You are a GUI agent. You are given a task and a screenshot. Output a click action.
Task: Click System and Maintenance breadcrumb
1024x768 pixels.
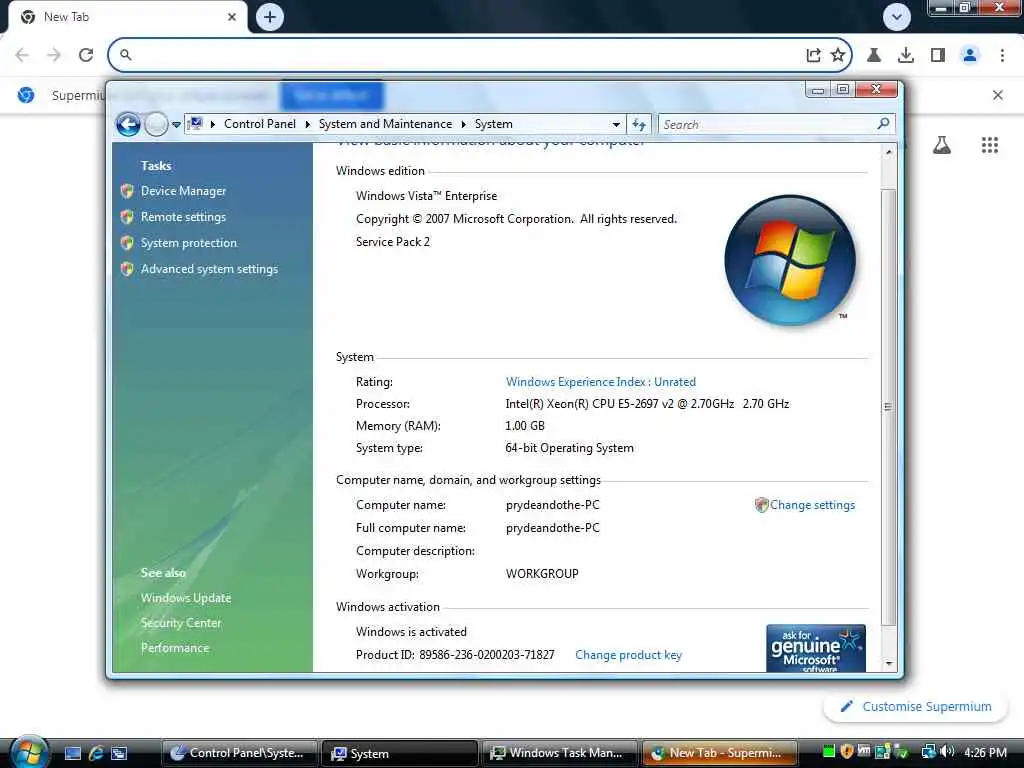pyautogui.click(x=385, y=124)
